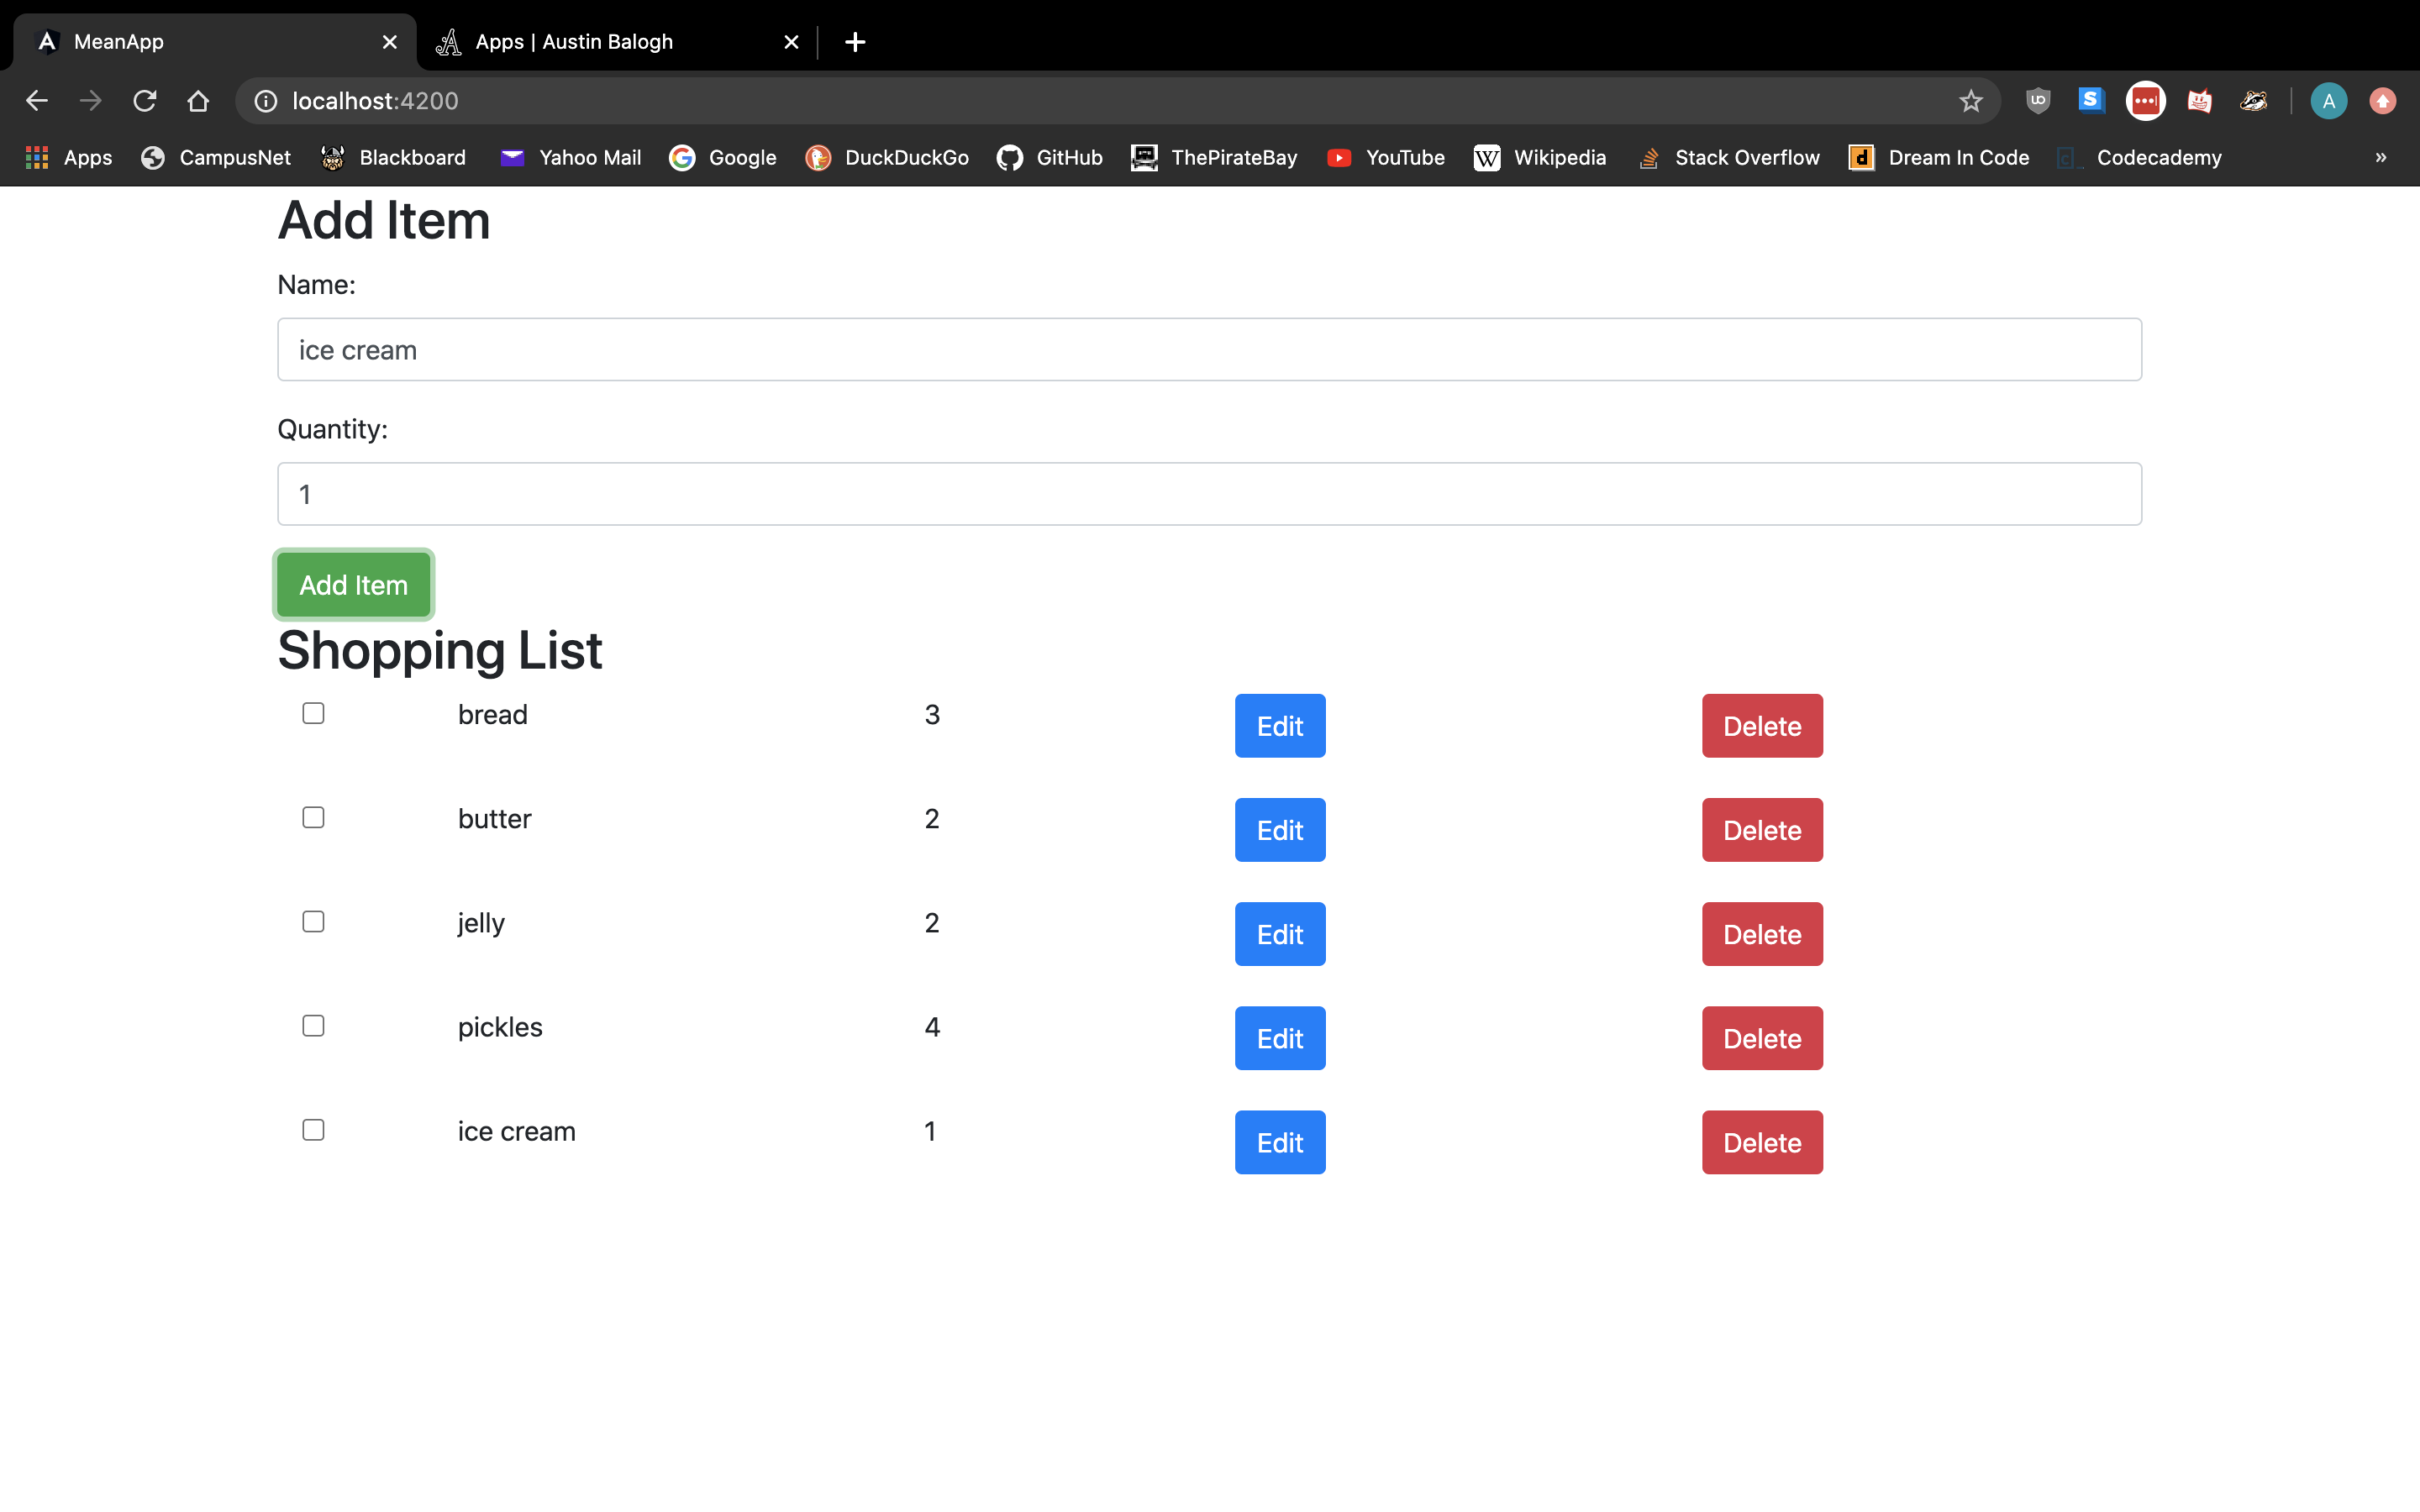
Task: Click the Quantity input field
Action: click(x=1209, y=494)
